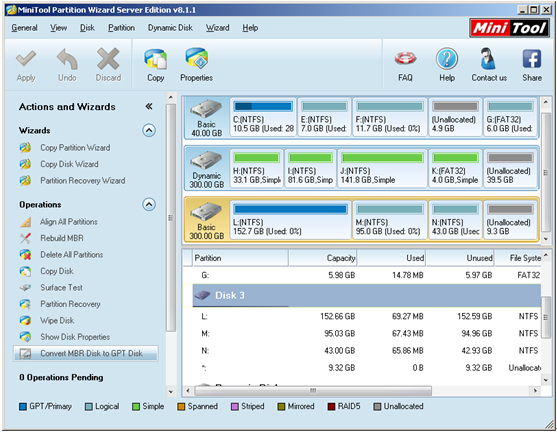Select the J:(NTFS) 141.8 GB volume block
Image resolution: width=557 pixels, height=432 pixels.
pos(382,169)
